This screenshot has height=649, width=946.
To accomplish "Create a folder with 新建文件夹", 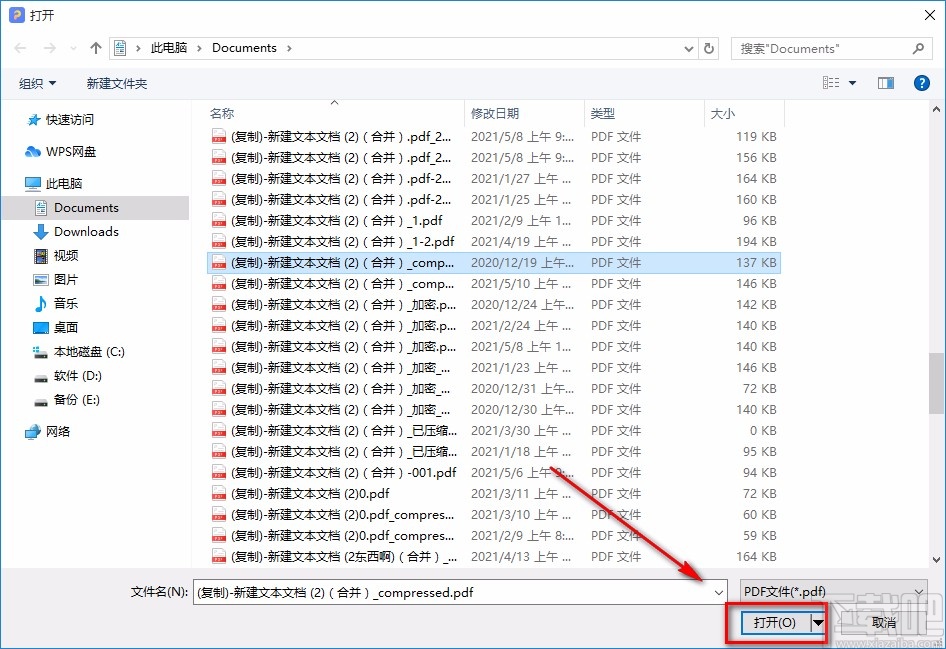I will point(116,83).
